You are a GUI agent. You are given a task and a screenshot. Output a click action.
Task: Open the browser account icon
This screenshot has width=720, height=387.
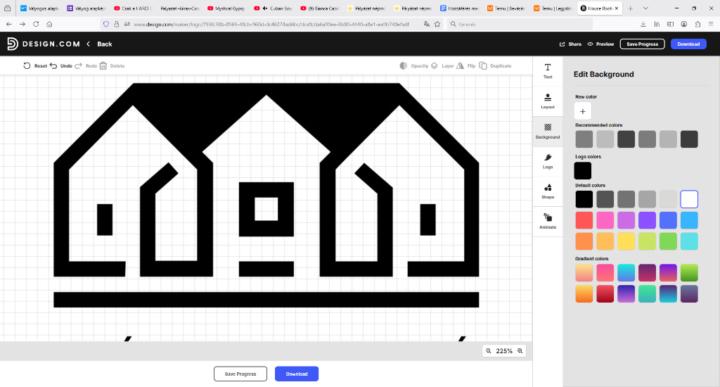point(684,24)
